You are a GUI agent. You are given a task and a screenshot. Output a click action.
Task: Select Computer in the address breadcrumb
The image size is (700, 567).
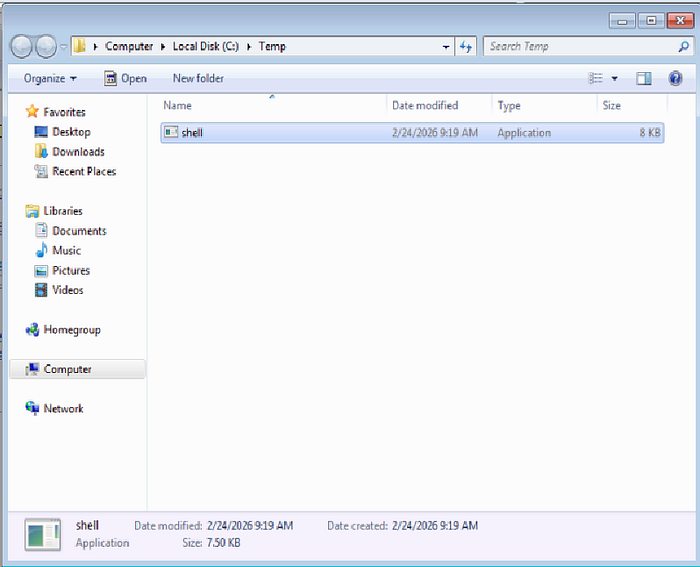pyautogui.click(x=129, y=46)
